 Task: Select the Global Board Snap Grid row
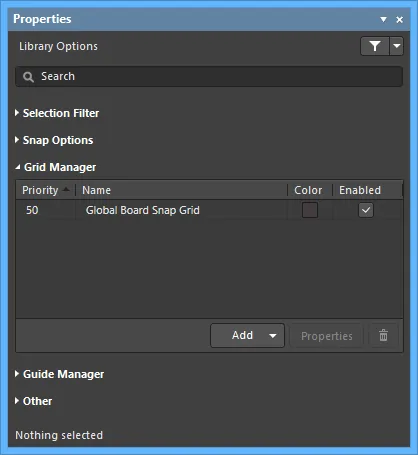pos(209,210)
